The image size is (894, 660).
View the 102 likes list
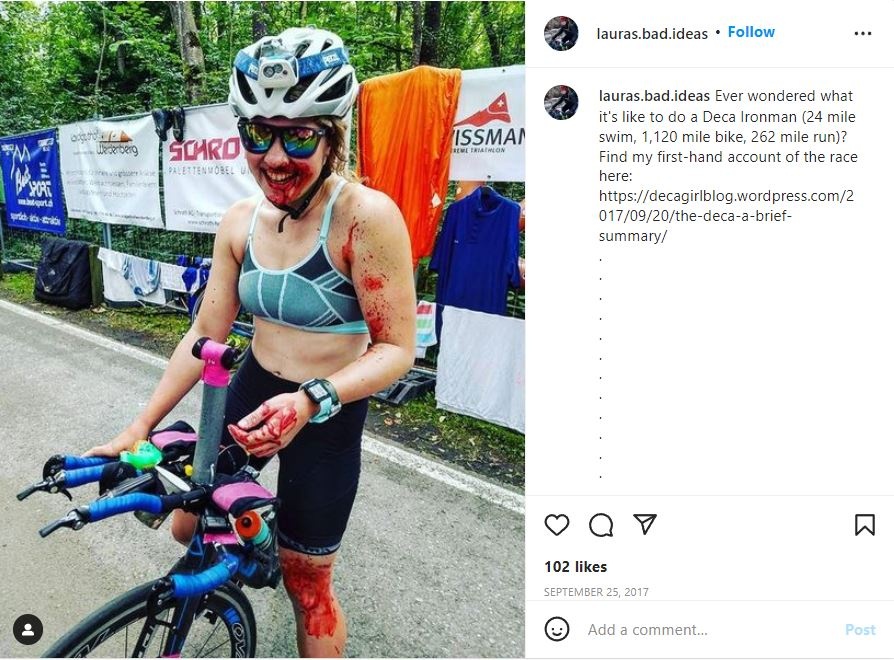575,567
